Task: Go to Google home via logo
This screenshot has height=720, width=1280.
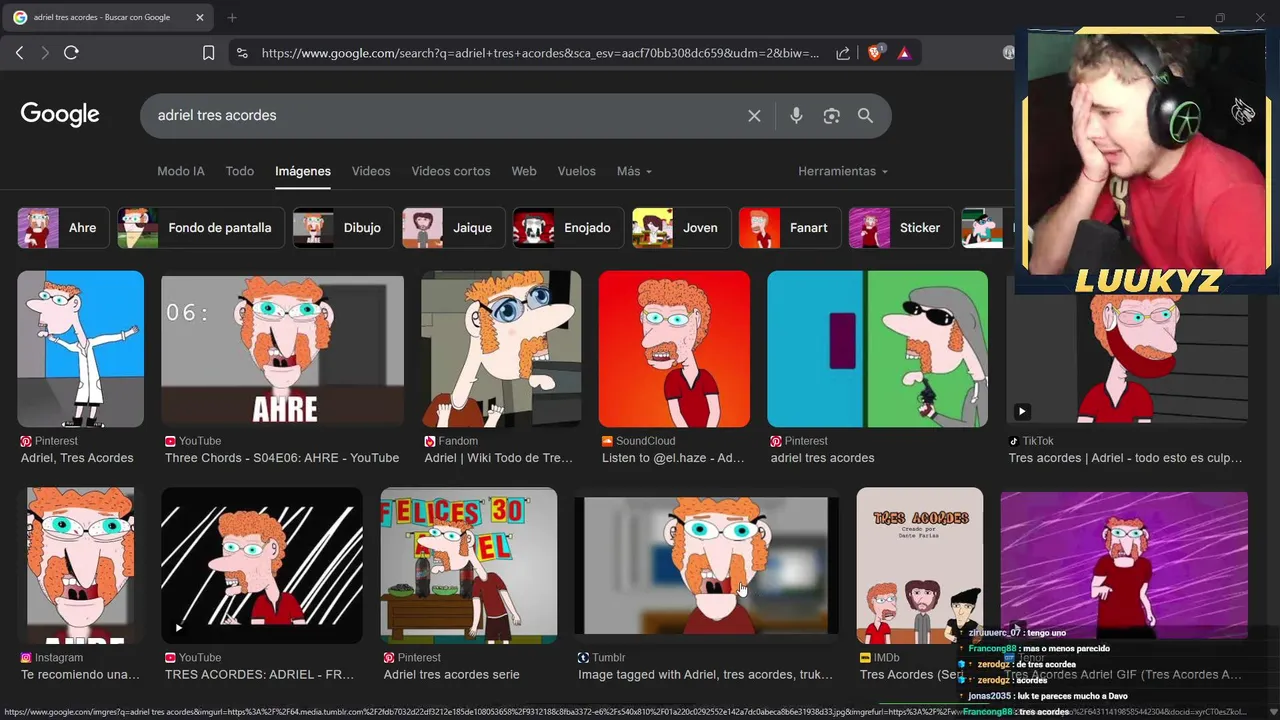Action: point(60,115)
